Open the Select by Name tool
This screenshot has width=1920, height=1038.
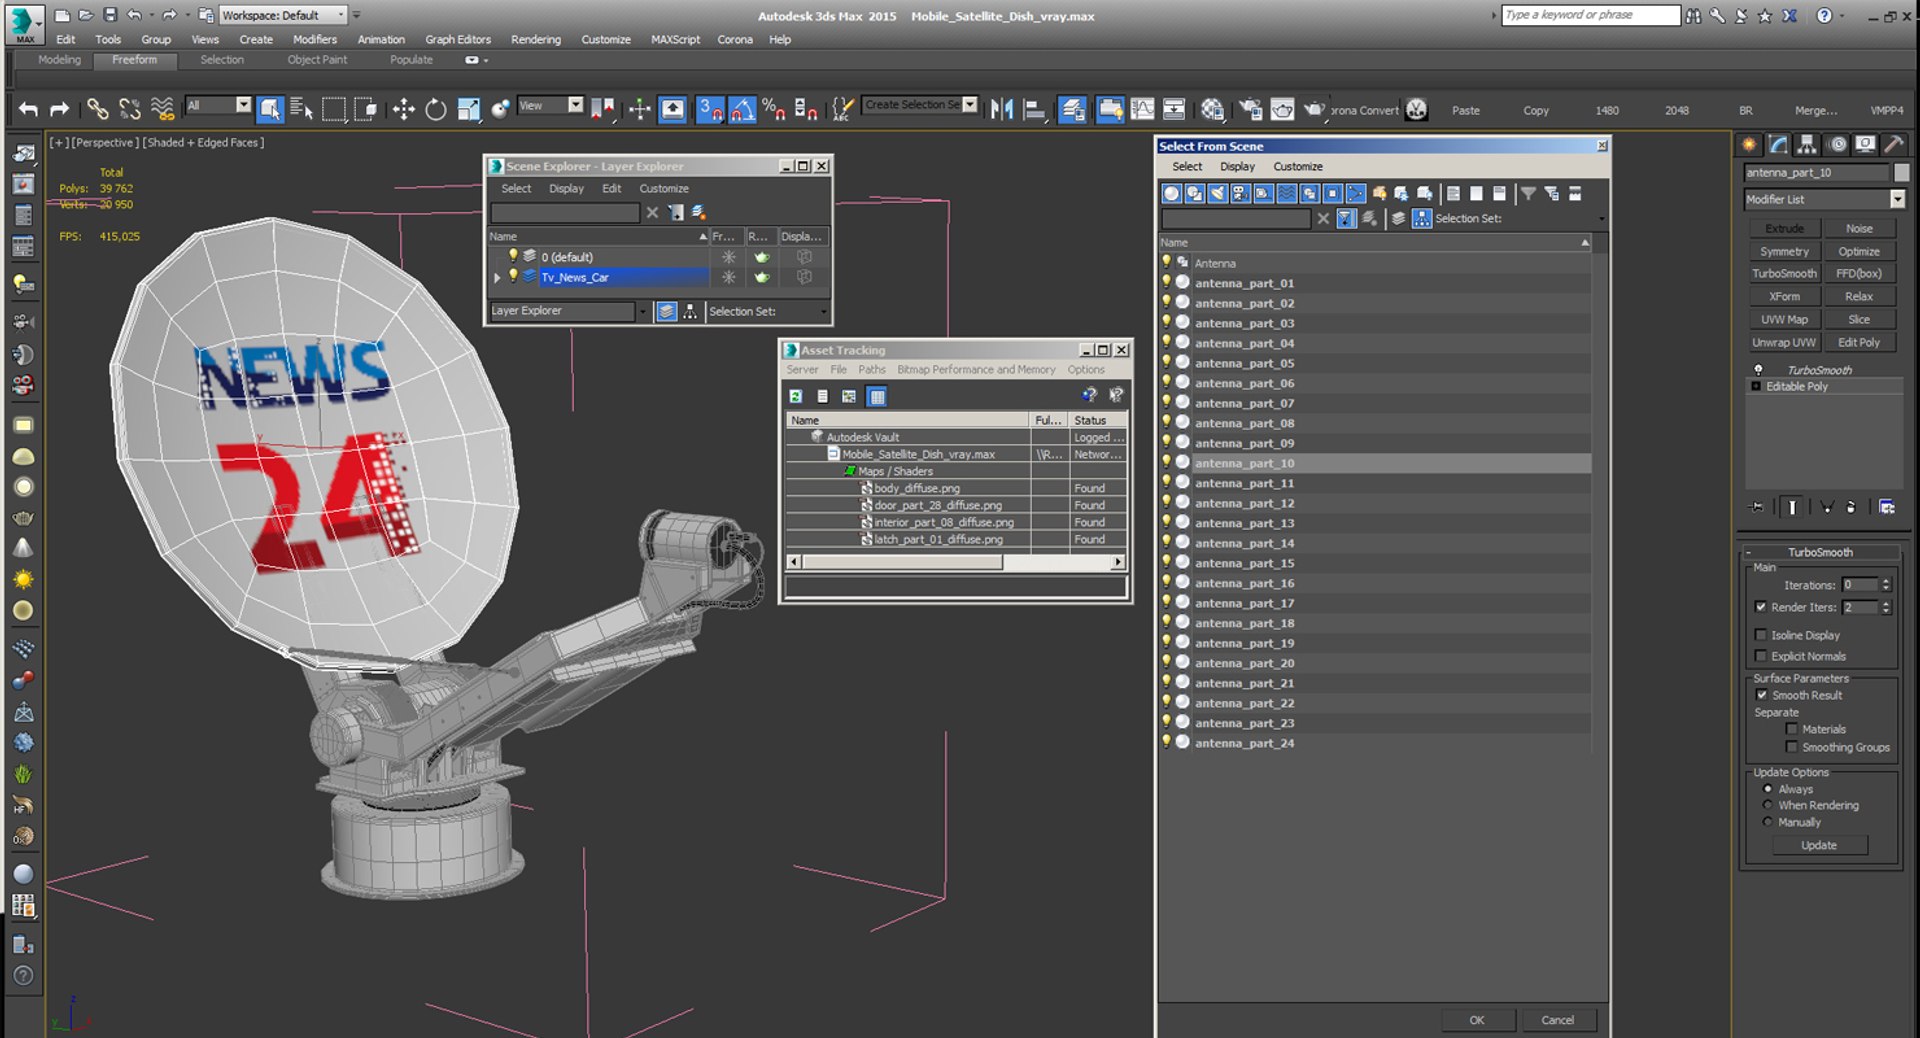(302, 109)
